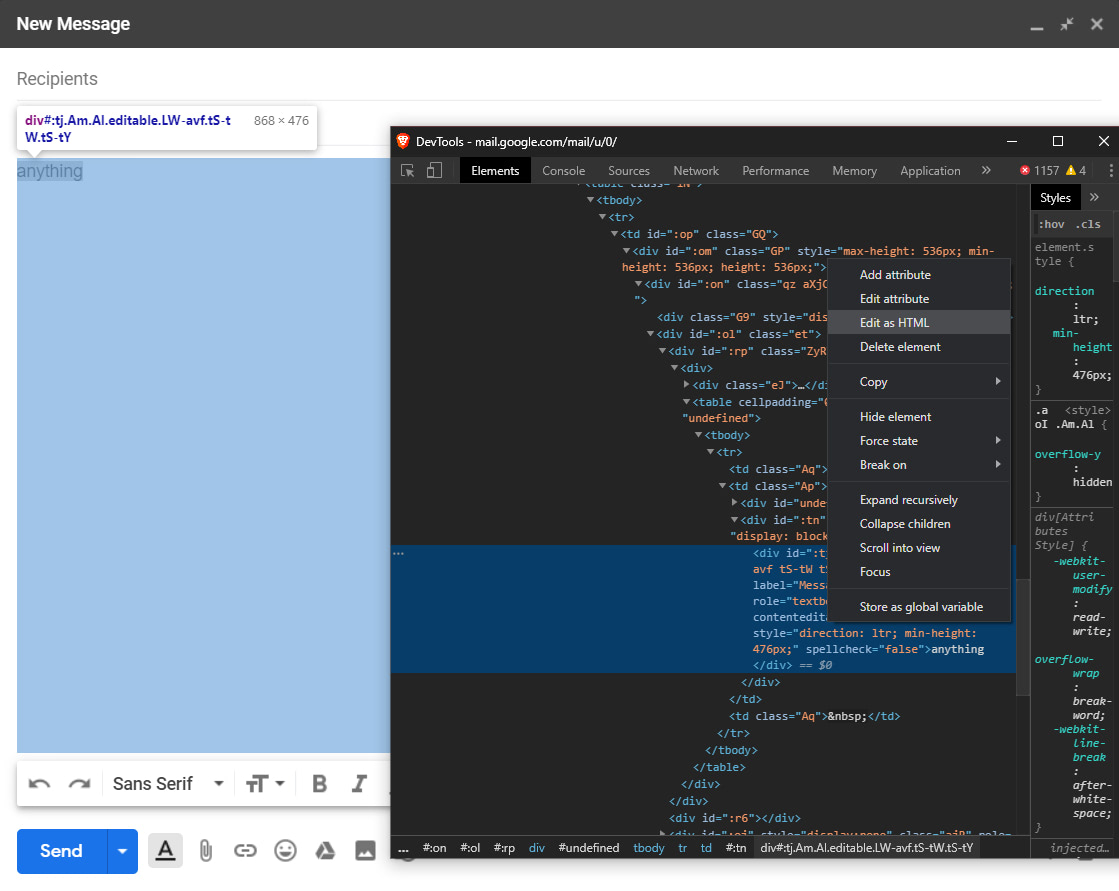
Task: Toggle .cls element classes button
Action: tap(1088, 224)
